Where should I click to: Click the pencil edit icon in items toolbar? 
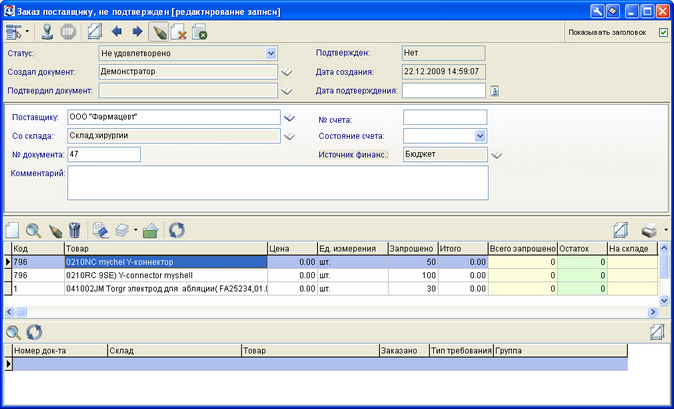(55, 231)
